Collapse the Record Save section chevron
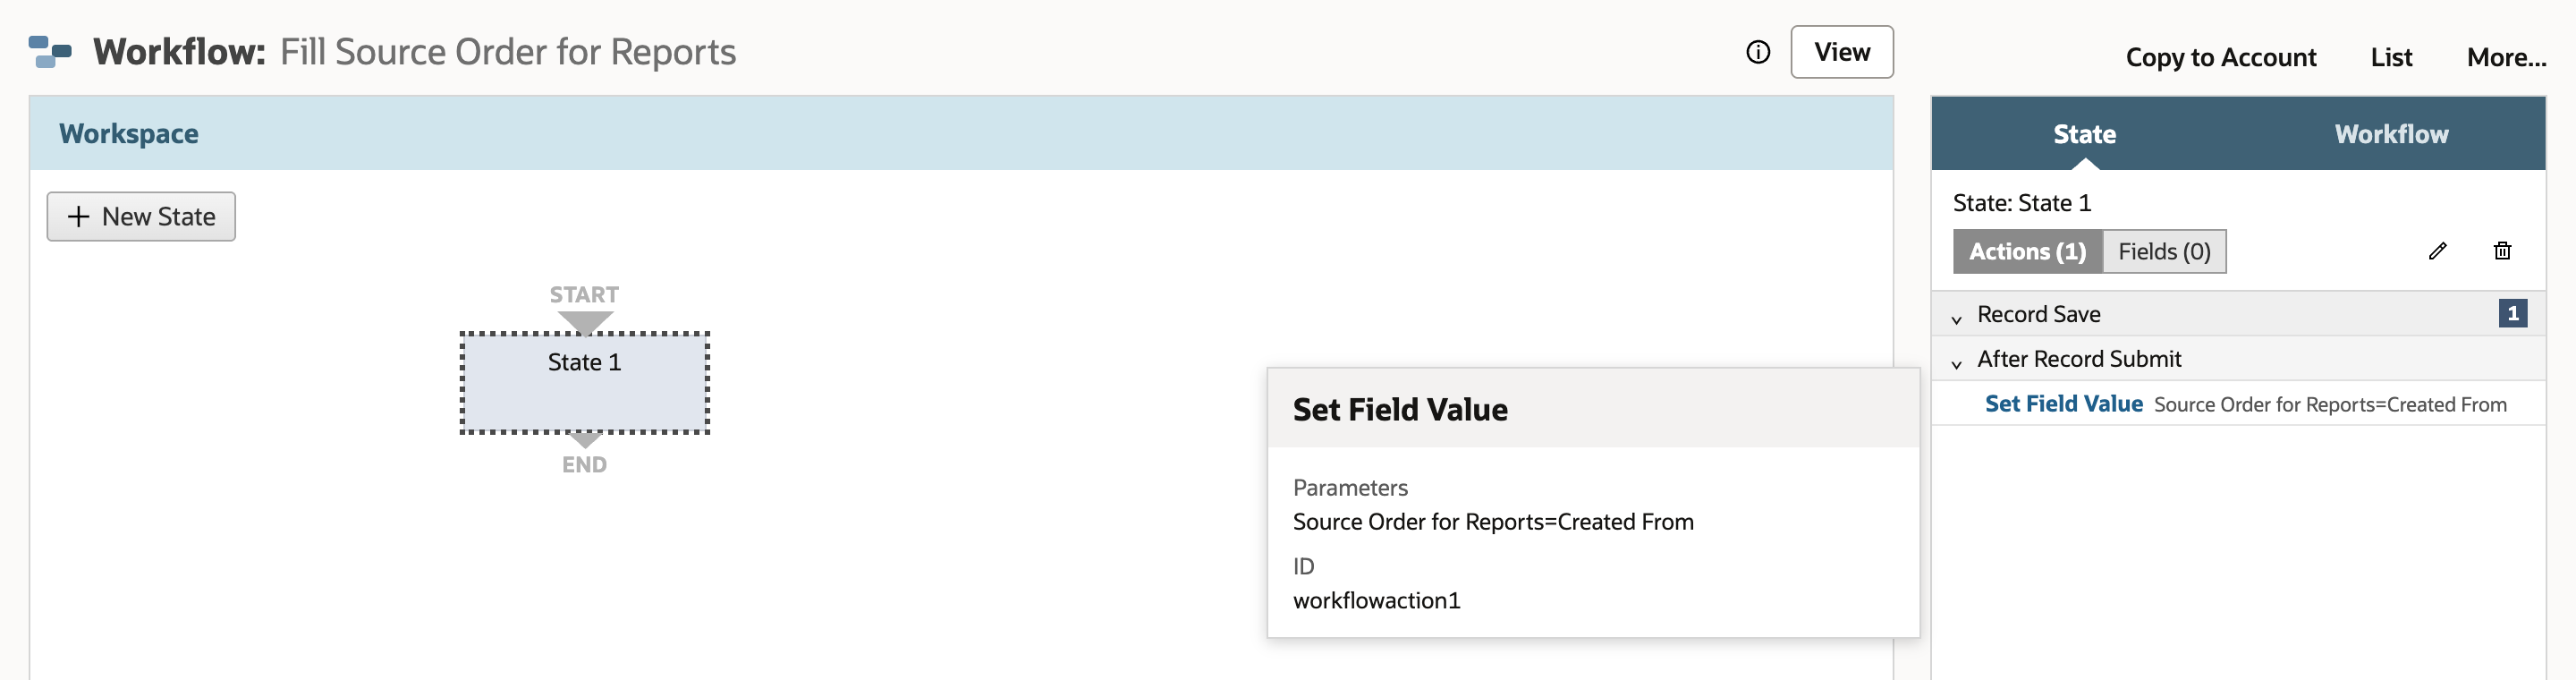This screenshot has width=2576, height=680. (x=1956, y=319)
